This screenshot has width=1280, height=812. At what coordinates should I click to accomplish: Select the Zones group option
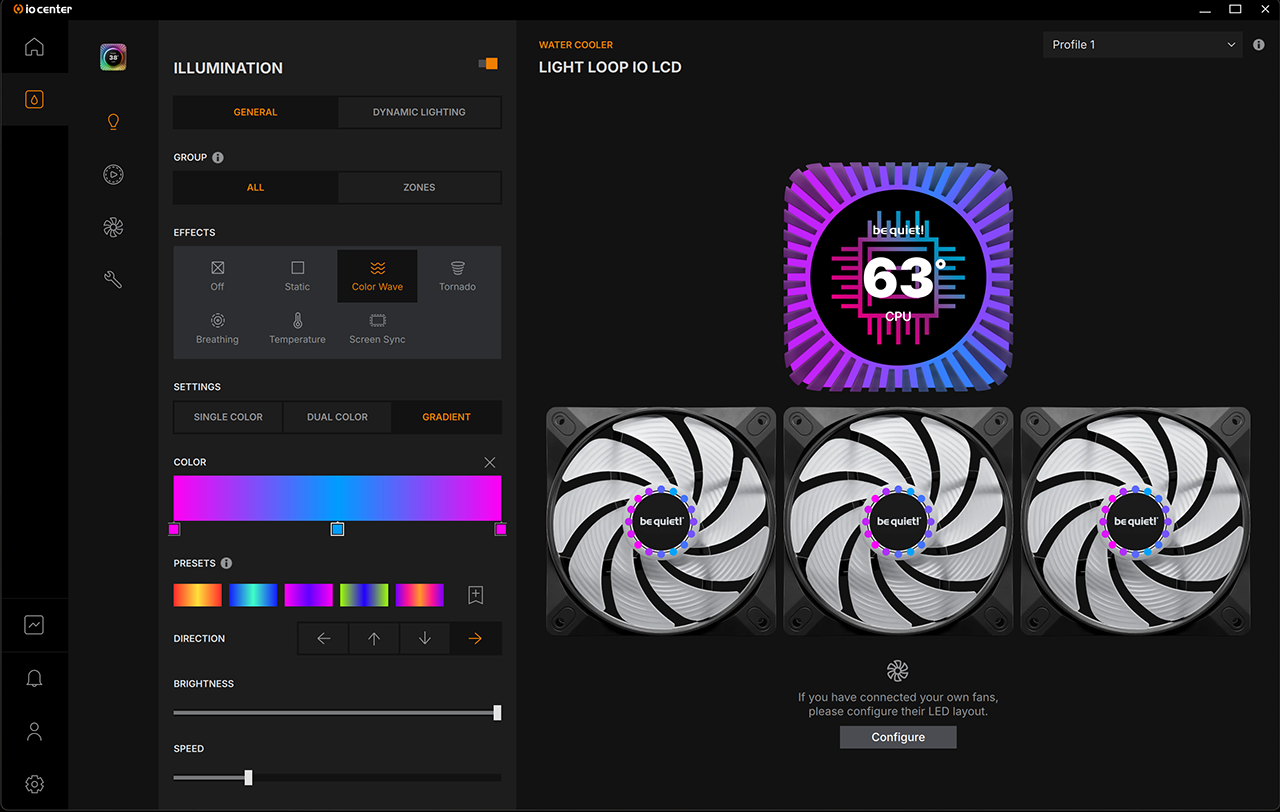(419, 187)
